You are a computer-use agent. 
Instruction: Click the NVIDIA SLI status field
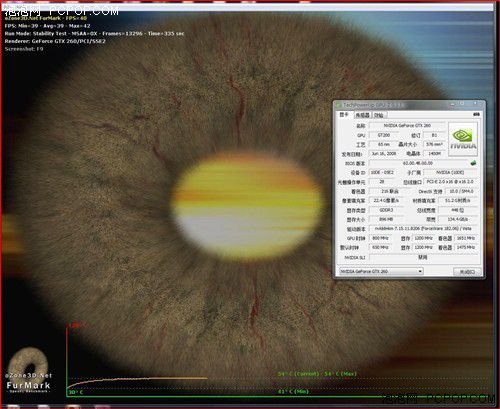tap(423, 257)
